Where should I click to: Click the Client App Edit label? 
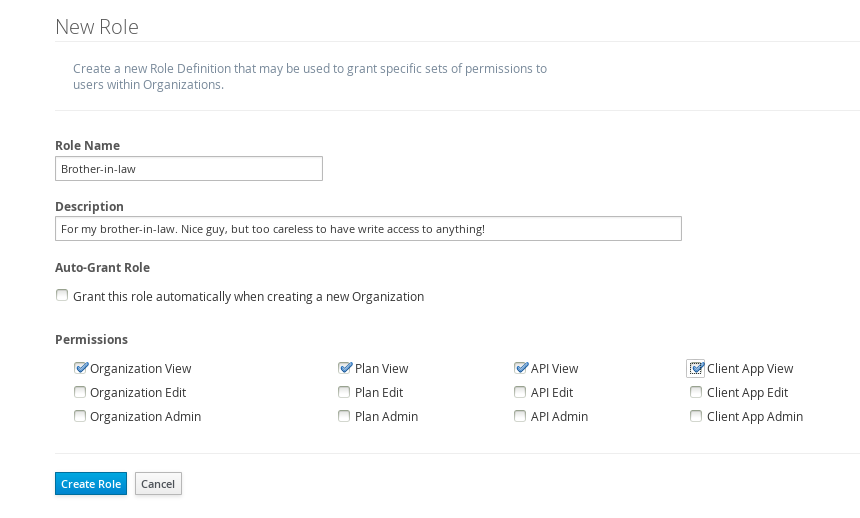(x=747, y=393)
